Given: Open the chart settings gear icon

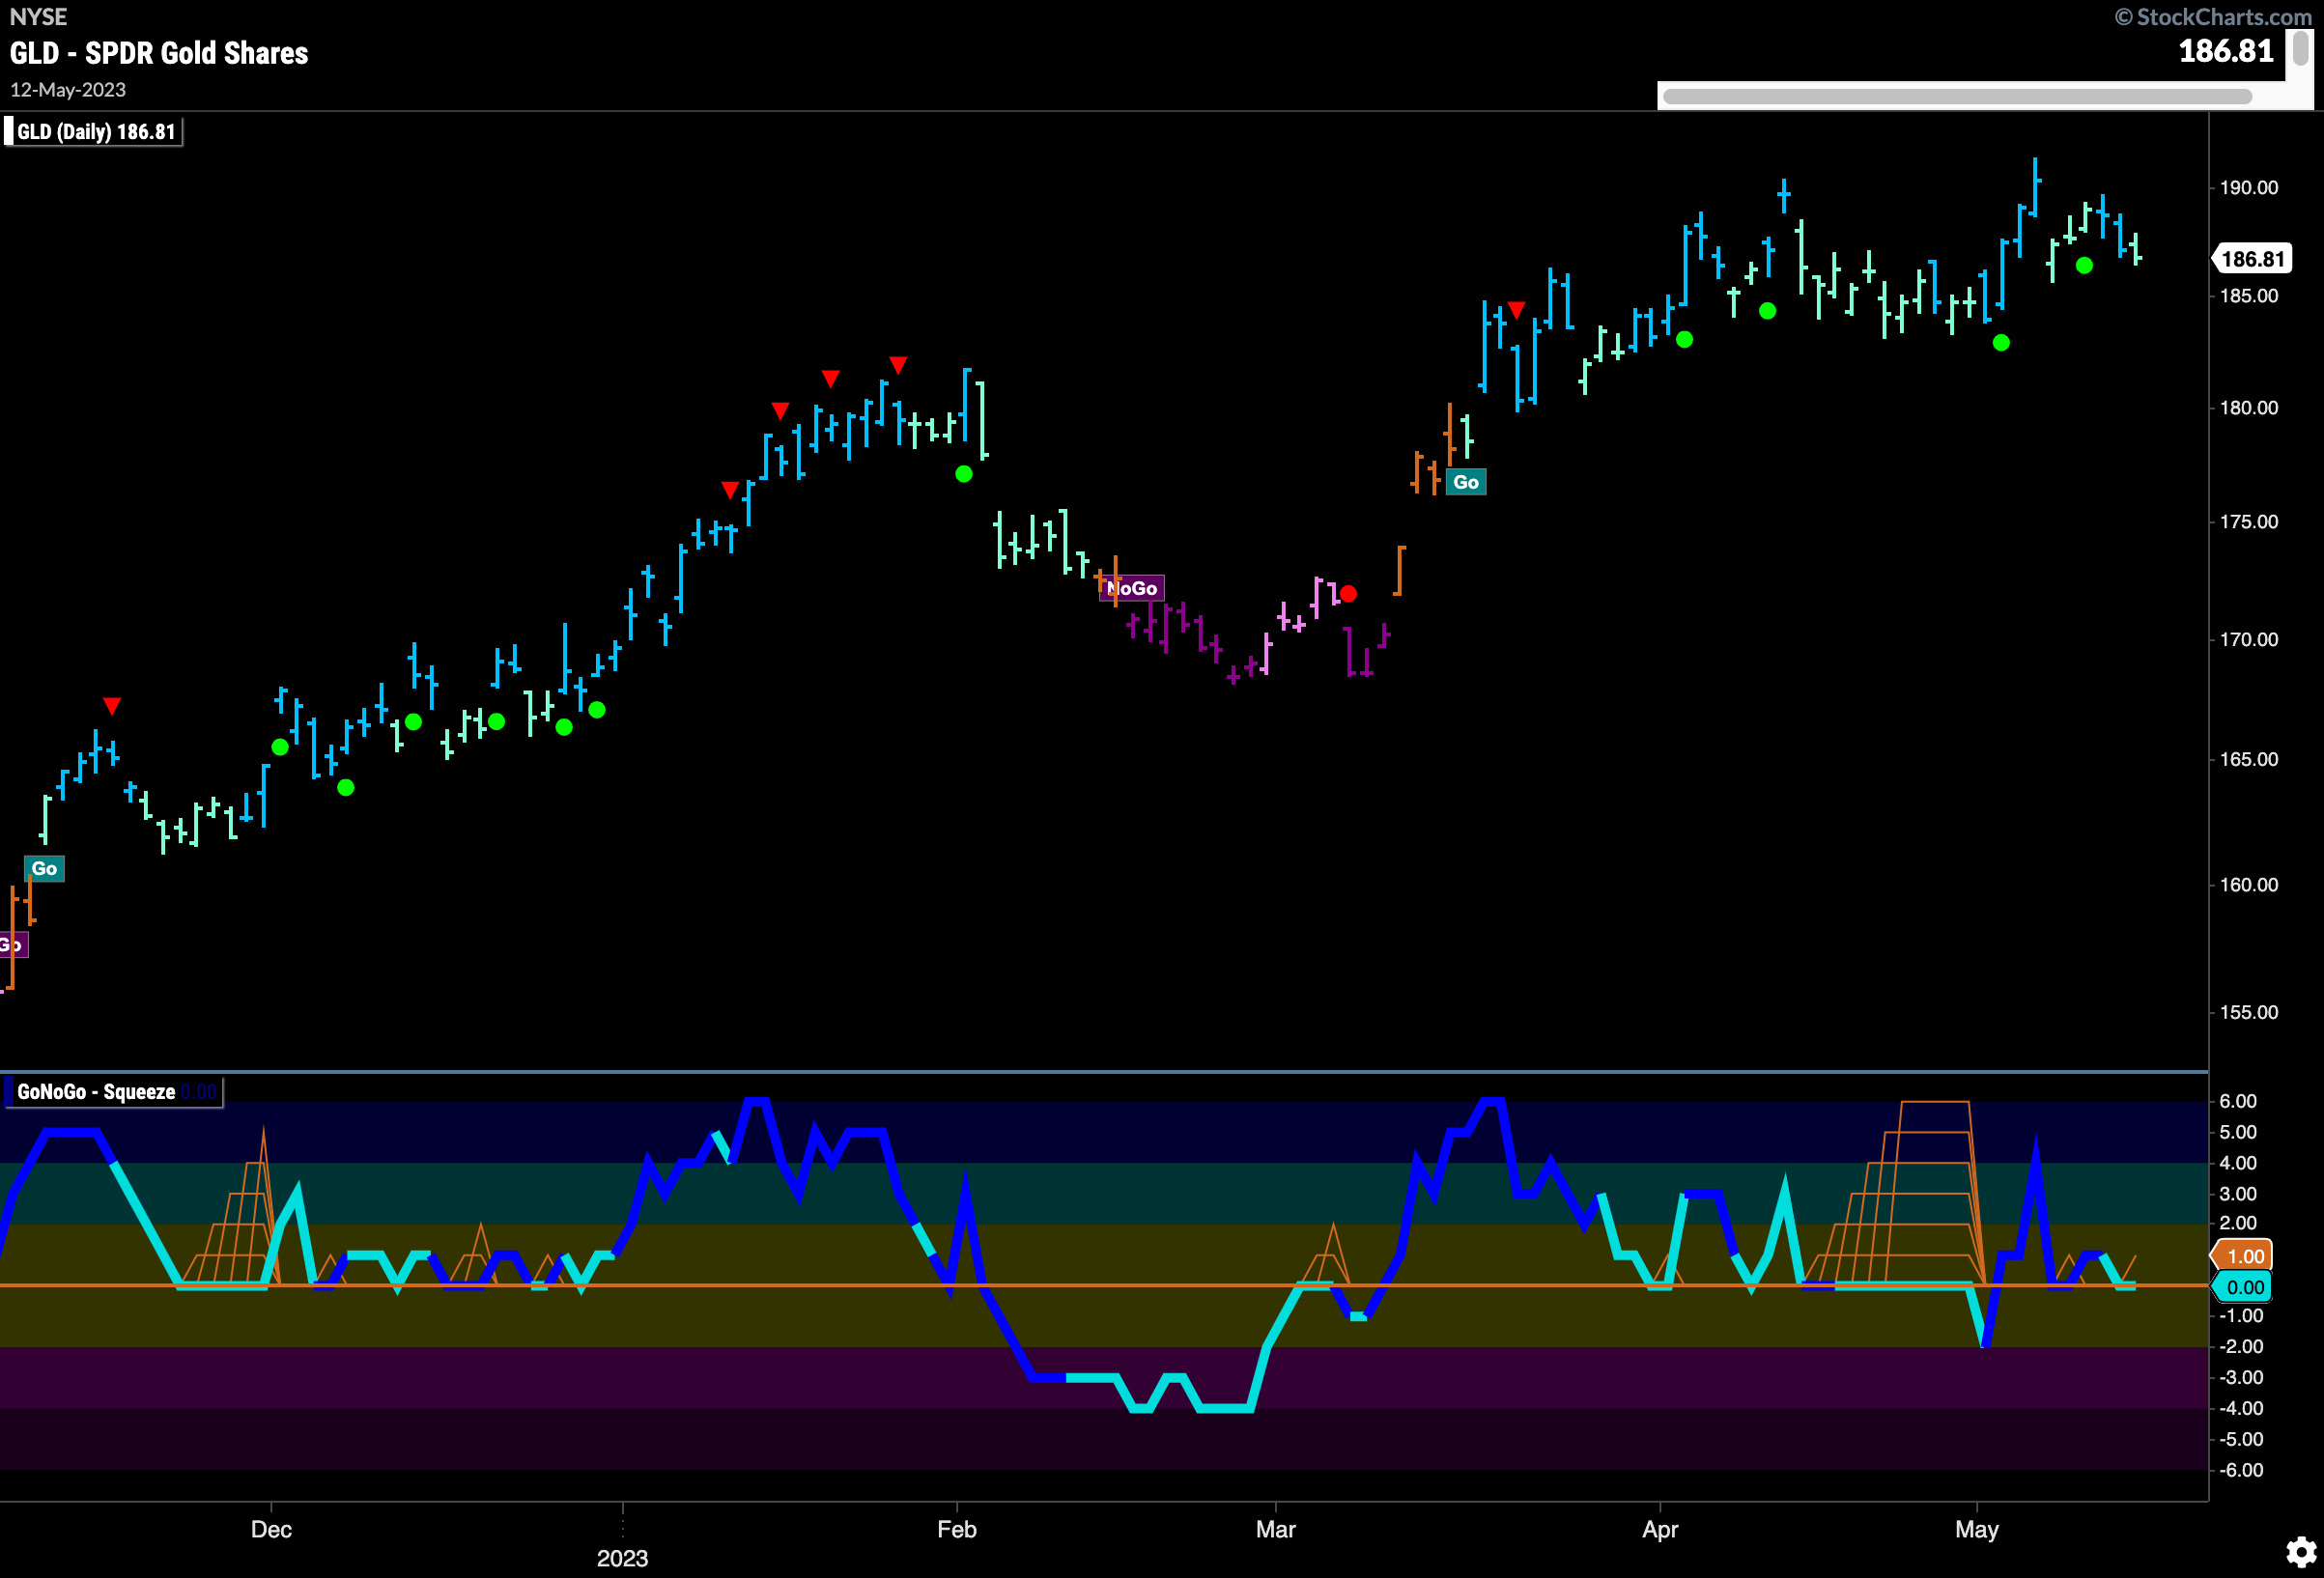Looking at the screenshot, I should (2301, 1552).
